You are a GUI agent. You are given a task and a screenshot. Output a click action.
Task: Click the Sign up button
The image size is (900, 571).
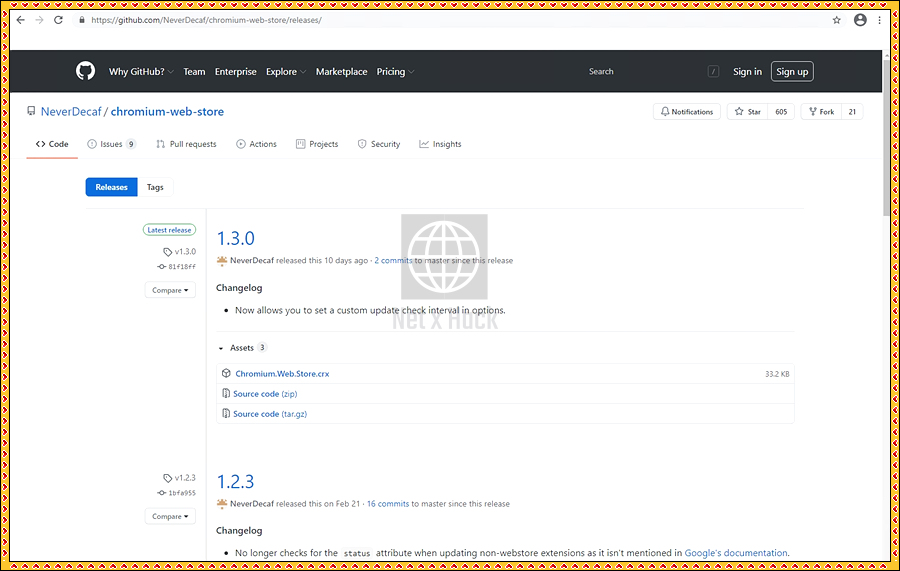coord(792,72)
